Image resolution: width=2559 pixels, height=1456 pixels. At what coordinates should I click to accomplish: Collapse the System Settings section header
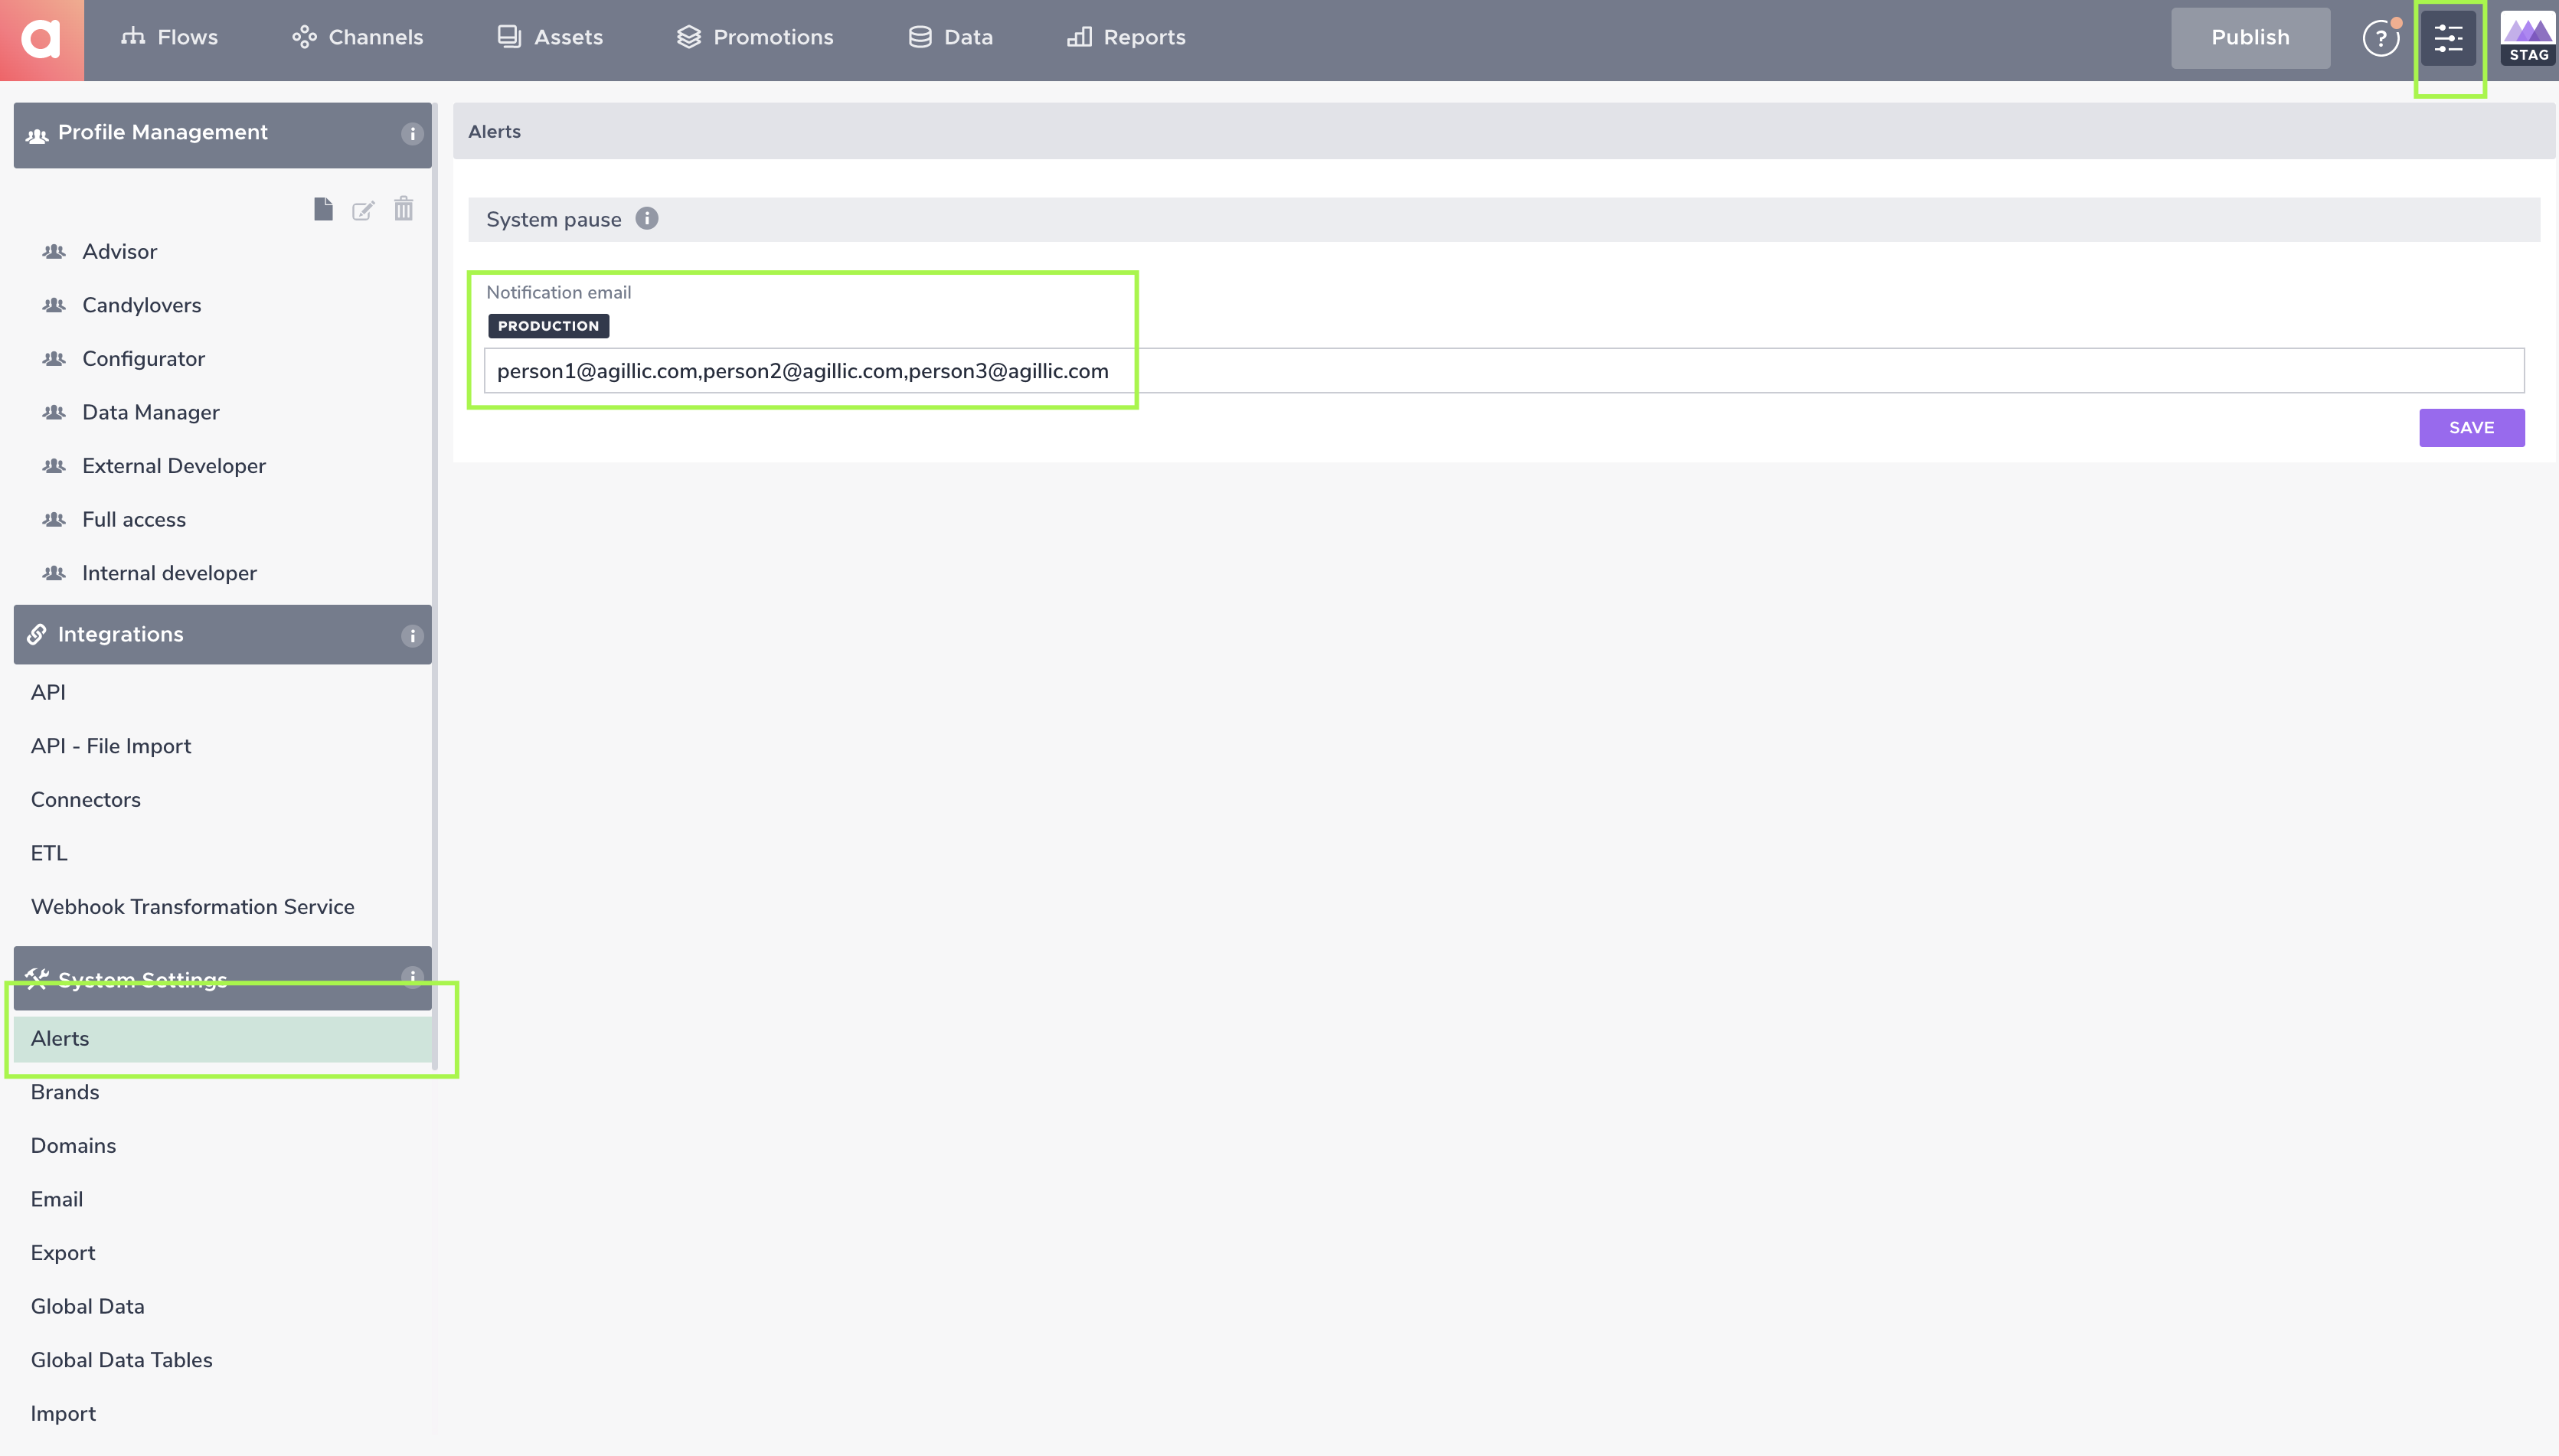pyautogui.click(x=222, y=978)
